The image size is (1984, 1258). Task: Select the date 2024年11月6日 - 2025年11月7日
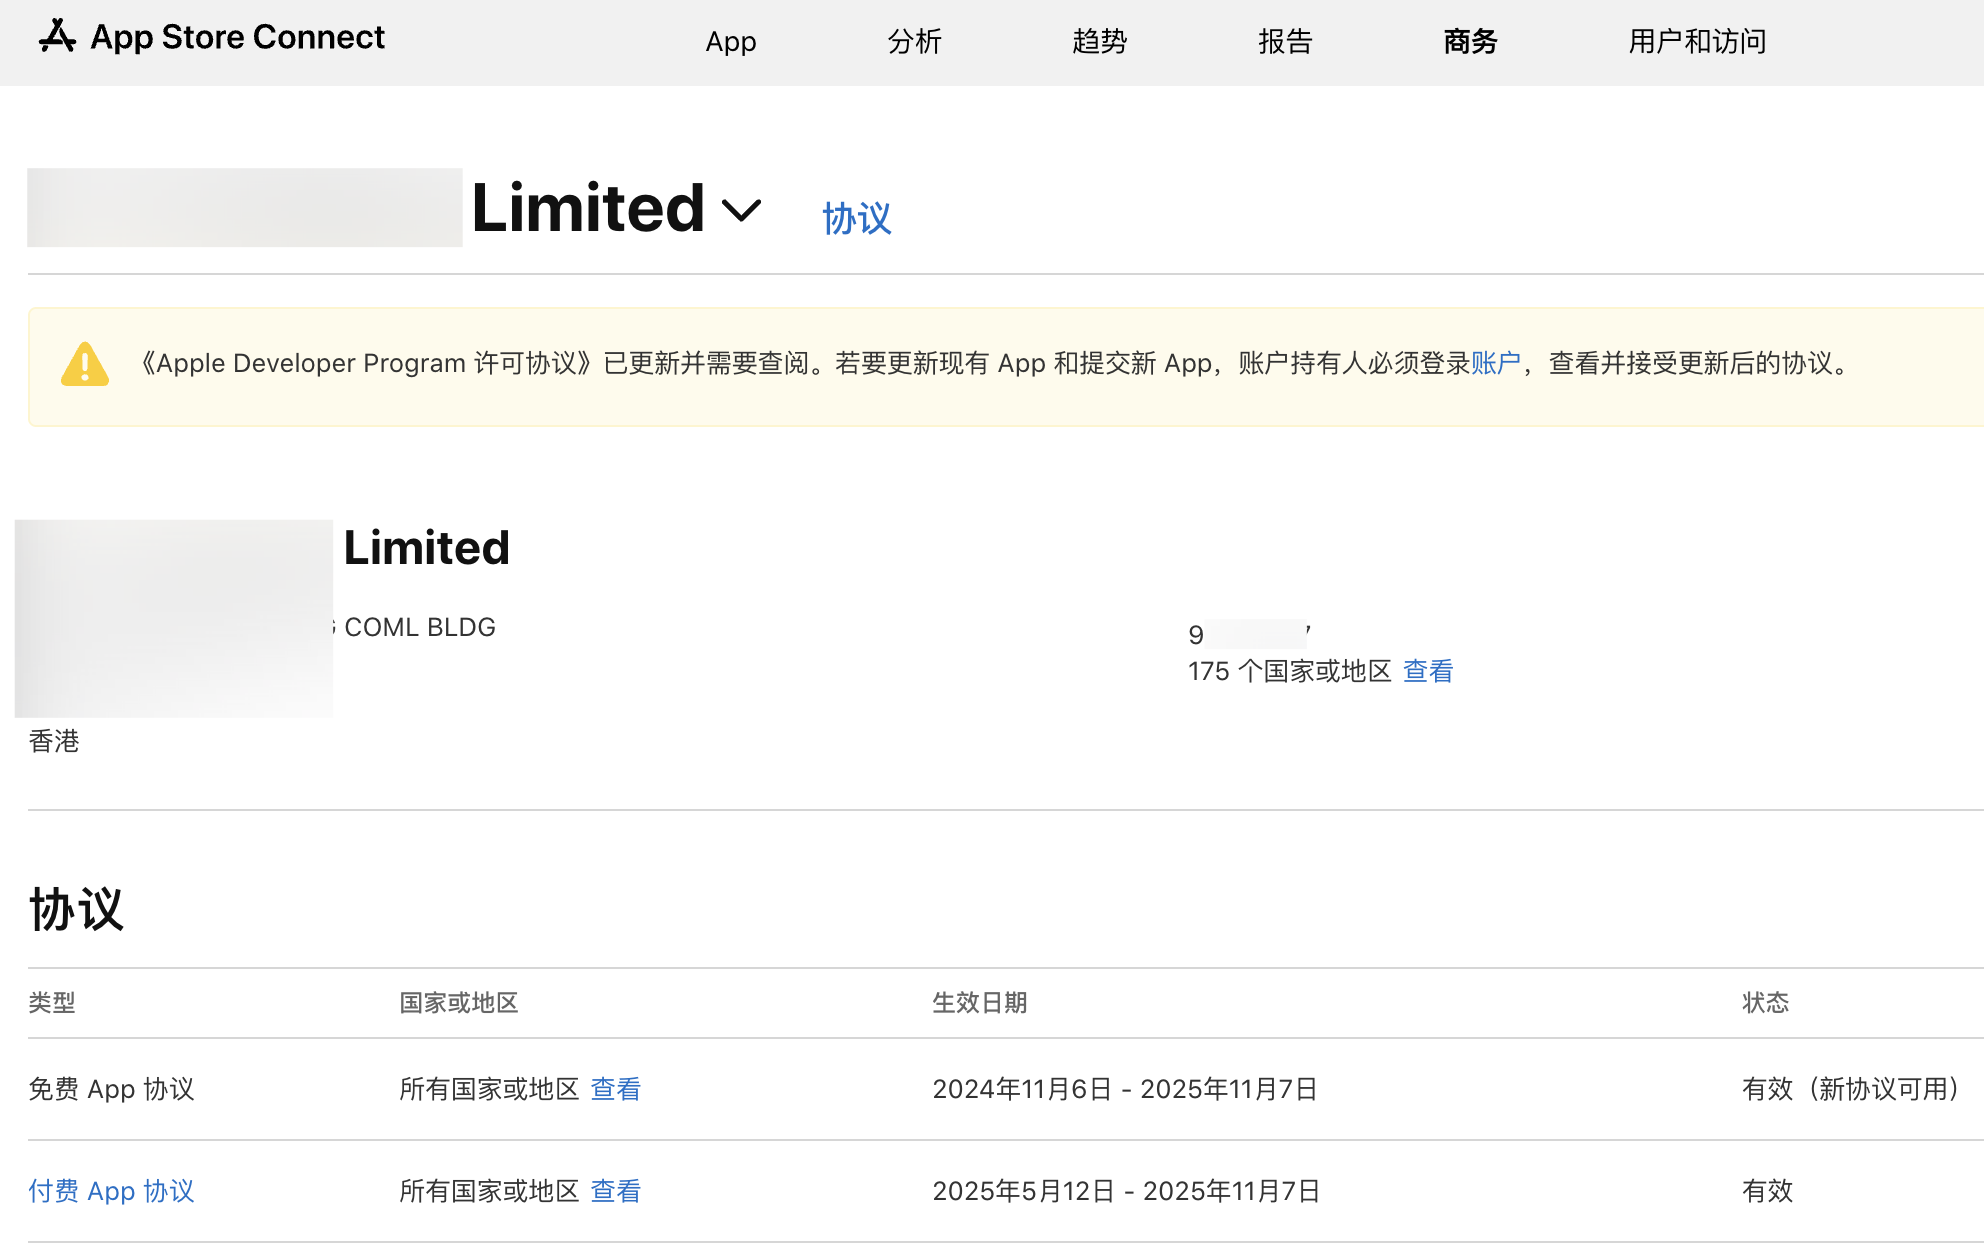coord(1125,1089)
